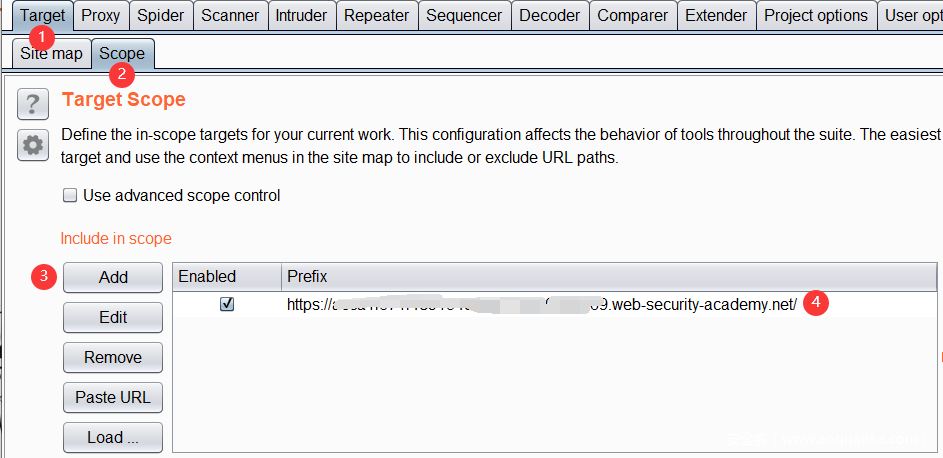Image resolution: width=943 pixels, height=458 pixels.
Task: Open the Spider tab
Action: [x=160, y=15]
